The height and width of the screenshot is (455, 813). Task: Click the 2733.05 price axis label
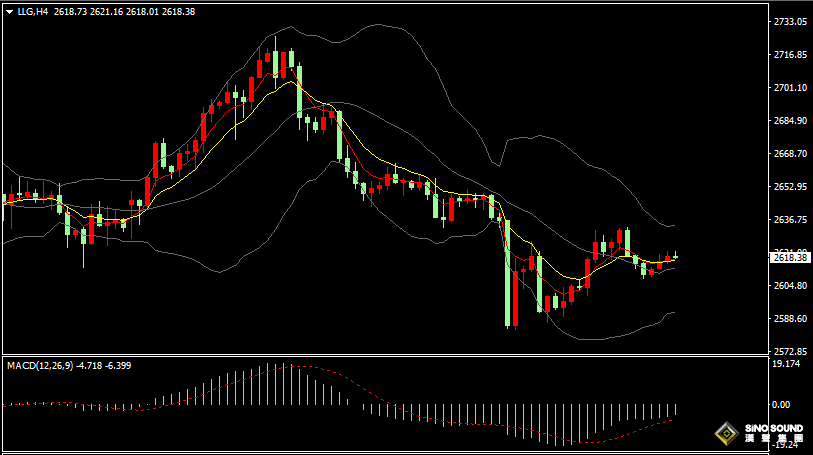point(790,21)
